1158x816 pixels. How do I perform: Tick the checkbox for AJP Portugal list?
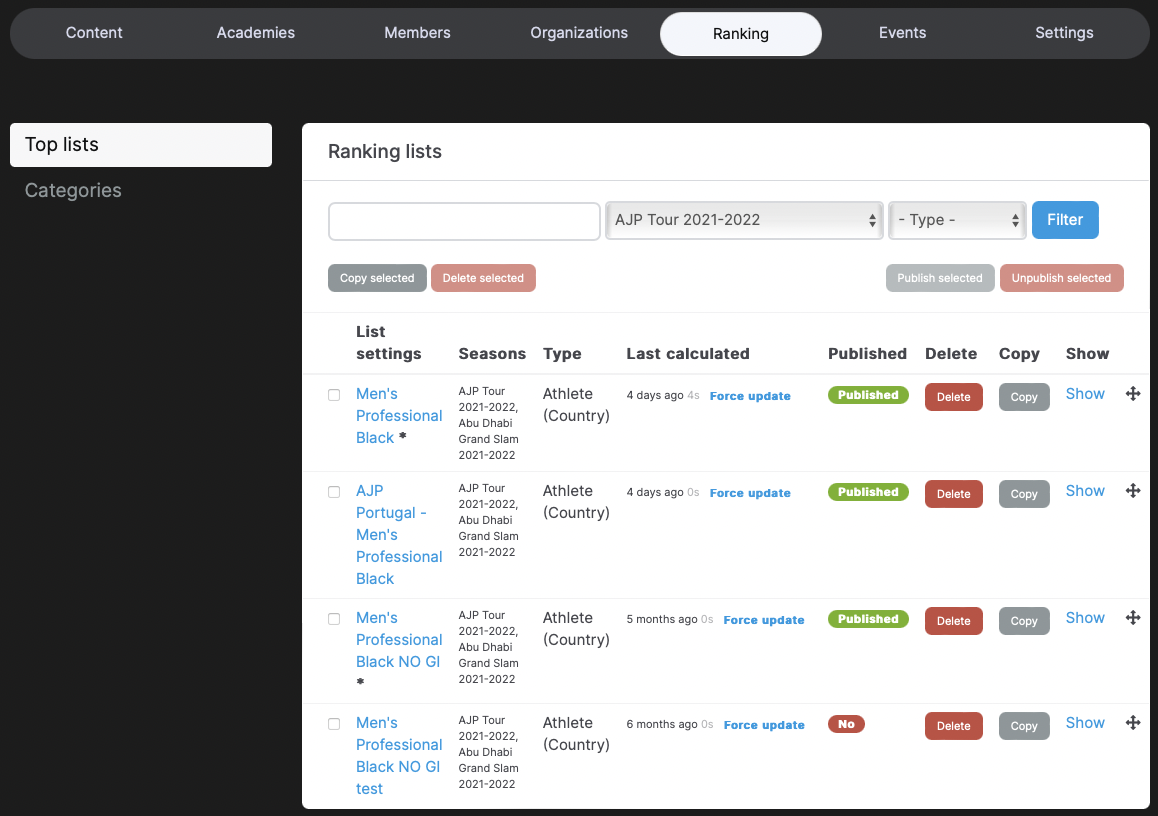click(334, 492)
